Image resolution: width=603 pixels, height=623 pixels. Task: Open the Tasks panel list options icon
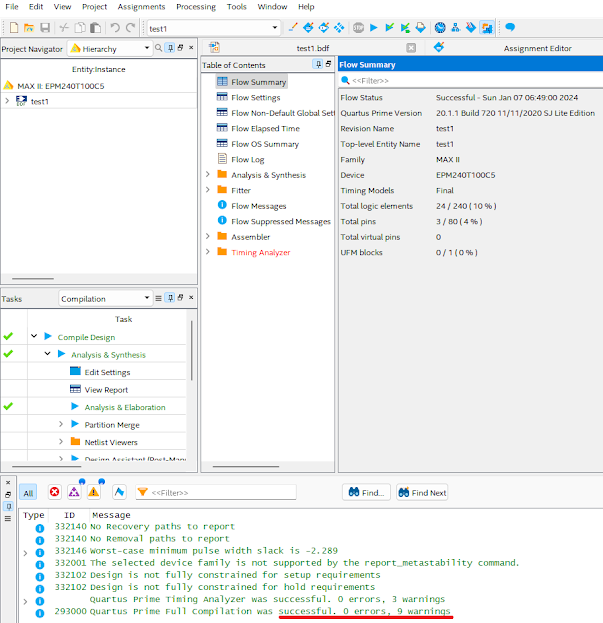[158, 298]
